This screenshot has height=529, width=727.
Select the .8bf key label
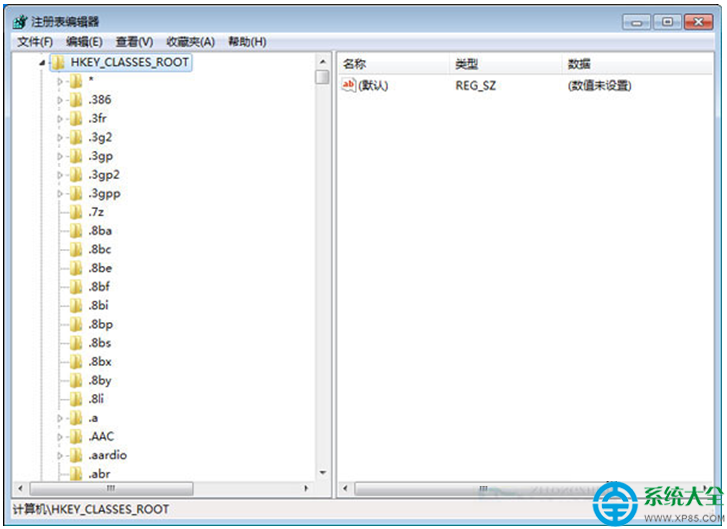tap(99, 287)
